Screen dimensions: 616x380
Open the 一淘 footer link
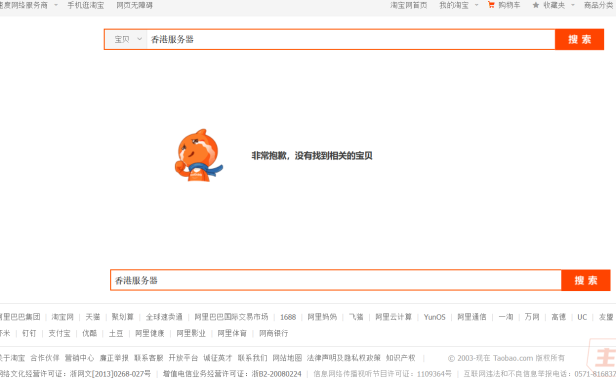(x=506, y=317)
